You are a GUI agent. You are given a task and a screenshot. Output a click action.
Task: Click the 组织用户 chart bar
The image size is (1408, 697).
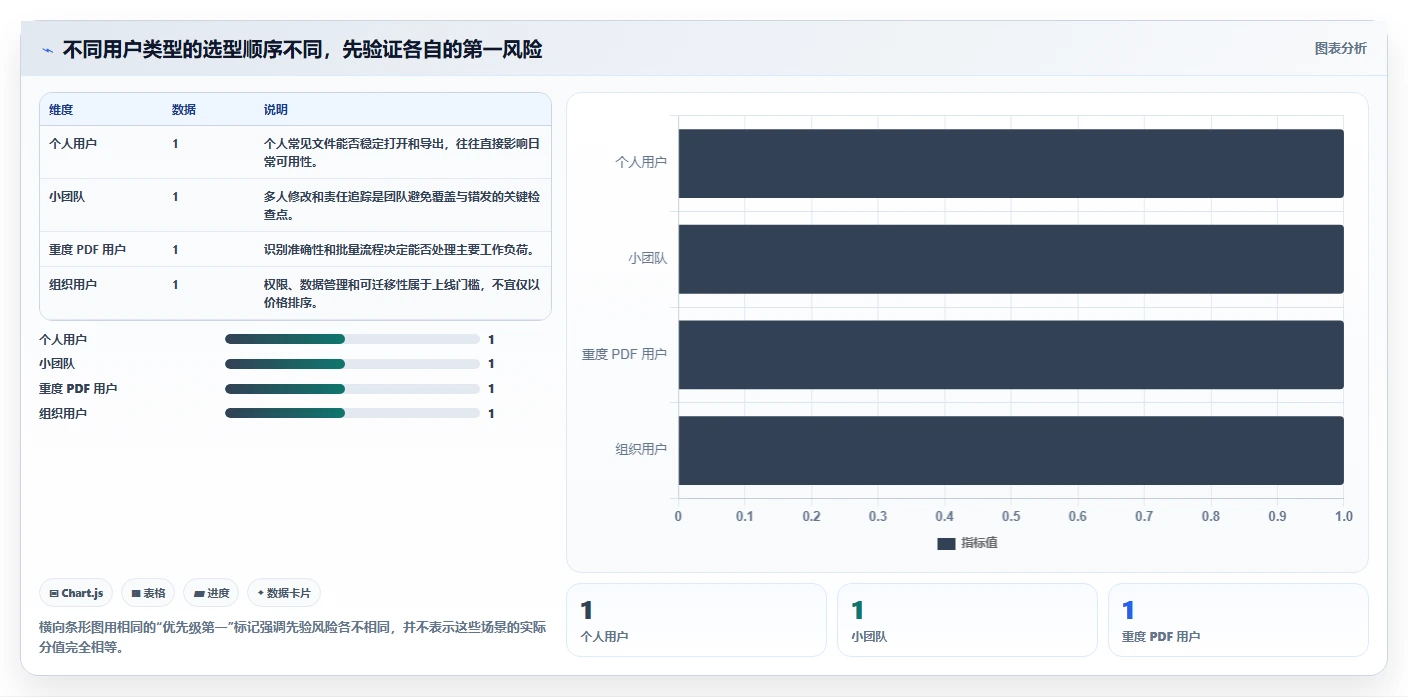click(1011, 451)
